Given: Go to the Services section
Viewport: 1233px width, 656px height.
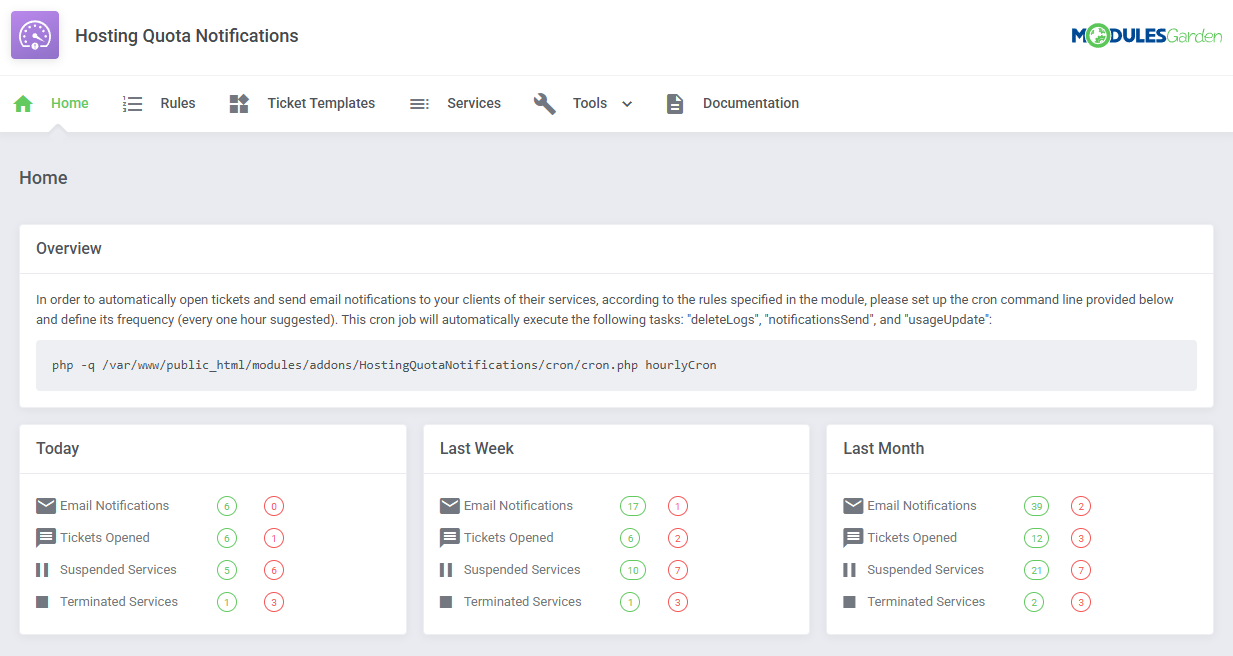Looking at the screenshot, I should (x=474, y=103).
